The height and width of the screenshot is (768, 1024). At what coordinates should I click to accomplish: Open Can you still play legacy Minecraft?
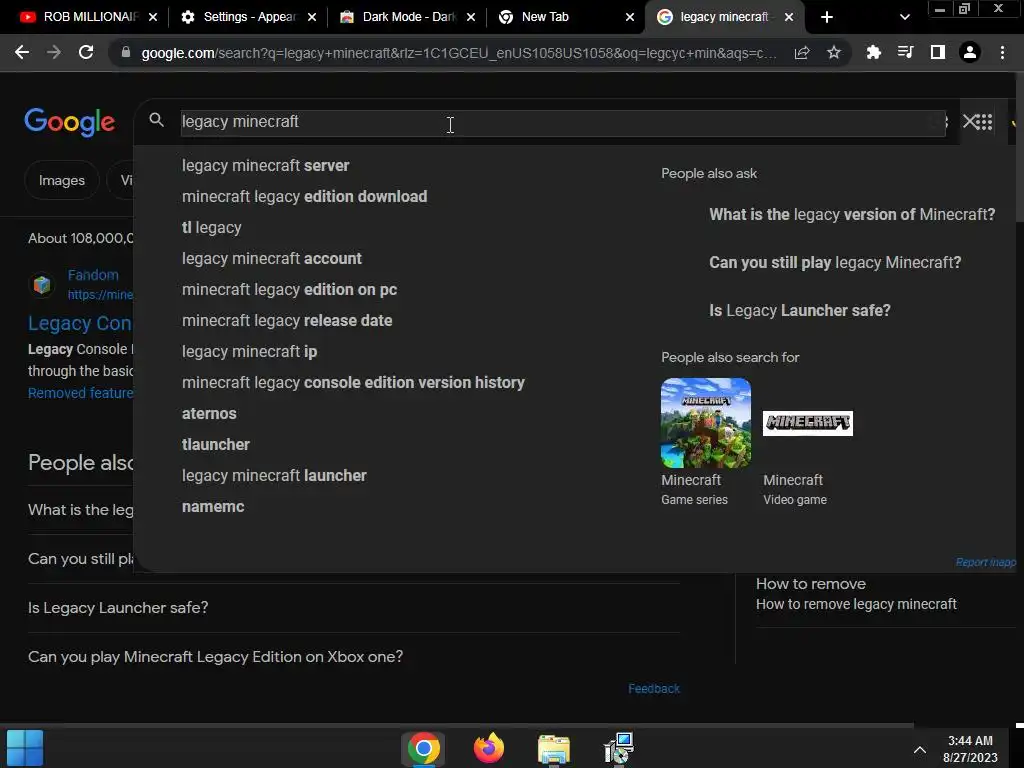(x=835, y=263)
